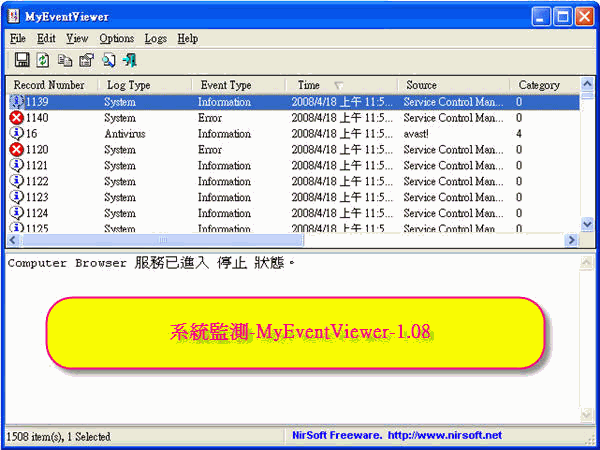Click the Refresh toolbar icon
Screen dimensions: 600x450
pos(43,60)
